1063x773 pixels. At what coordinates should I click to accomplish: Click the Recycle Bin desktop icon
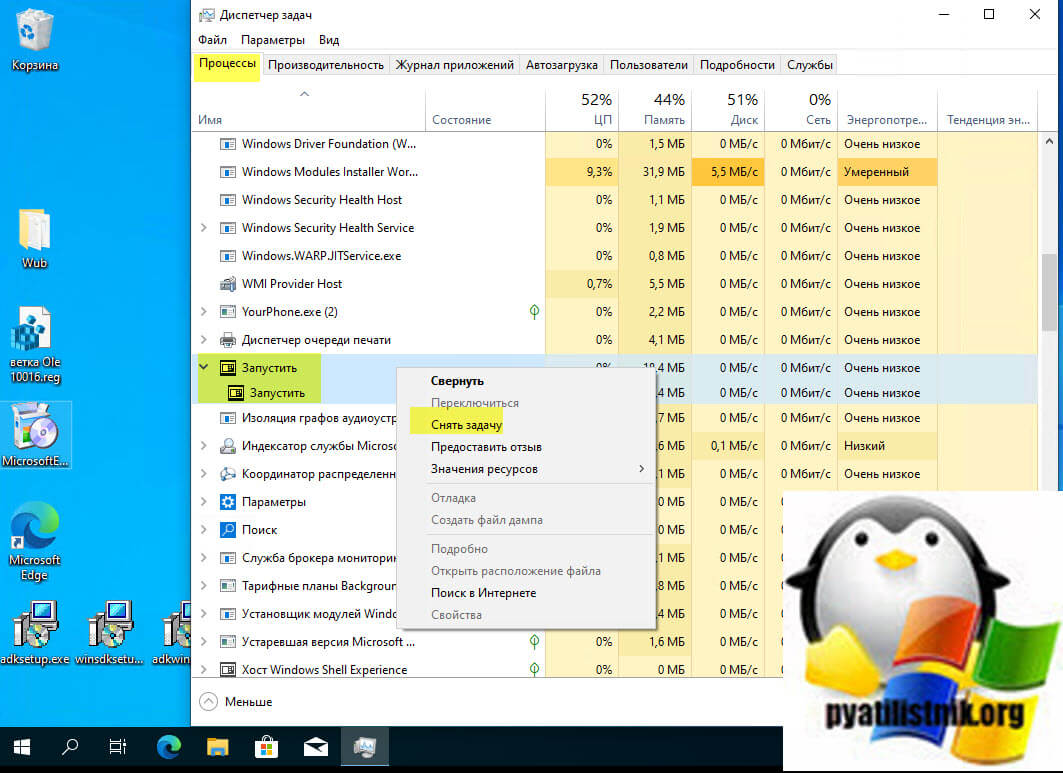(34, 37)
